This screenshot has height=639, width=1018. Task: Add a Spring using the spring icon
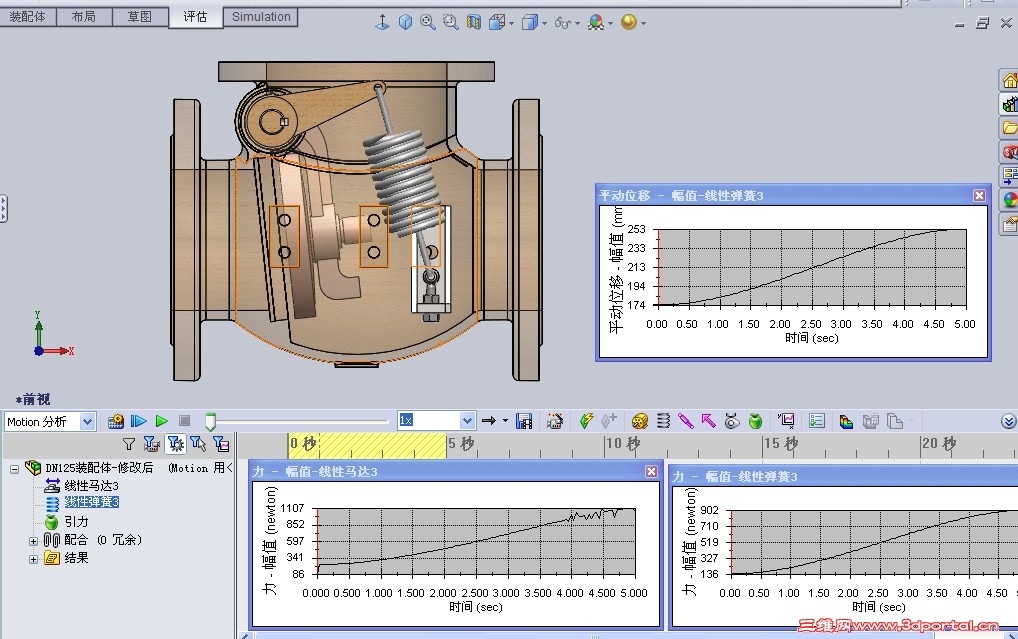pos(663,421)
